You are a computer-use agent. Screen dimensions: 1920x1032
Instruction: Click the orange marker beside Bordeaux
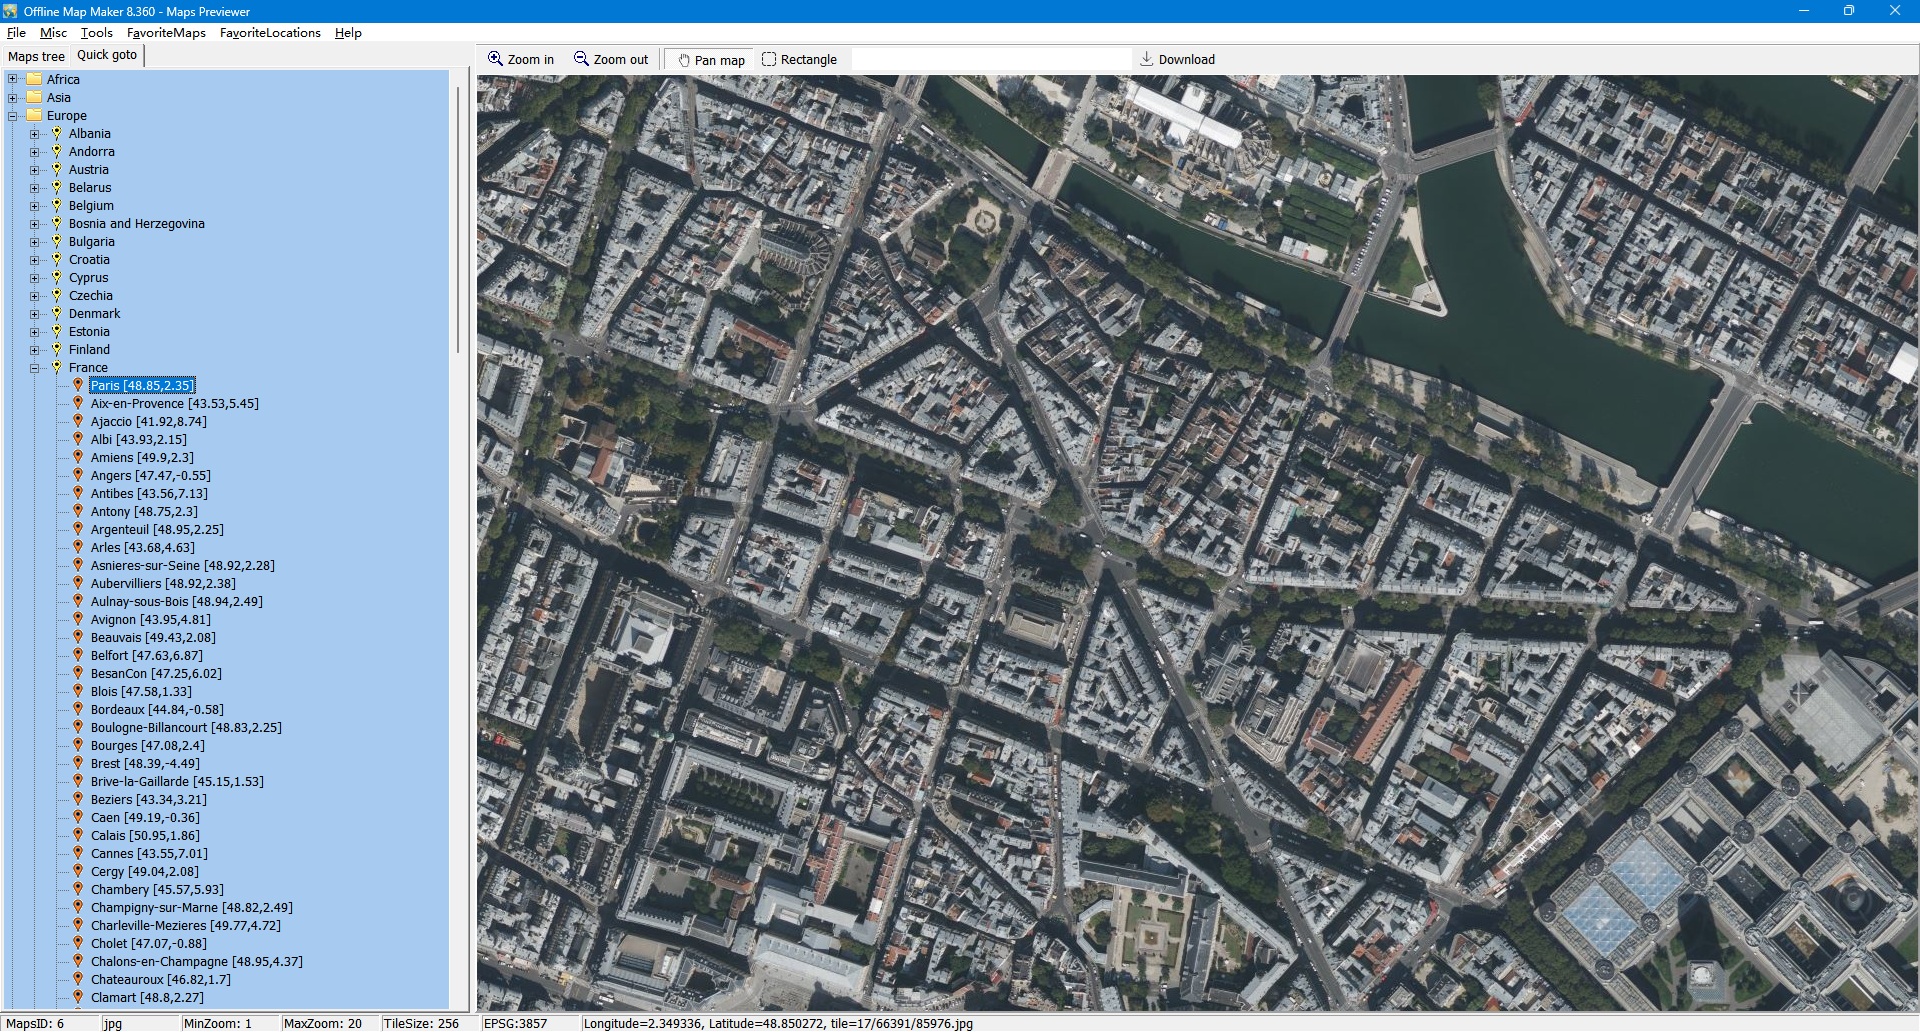coord(78,709)
